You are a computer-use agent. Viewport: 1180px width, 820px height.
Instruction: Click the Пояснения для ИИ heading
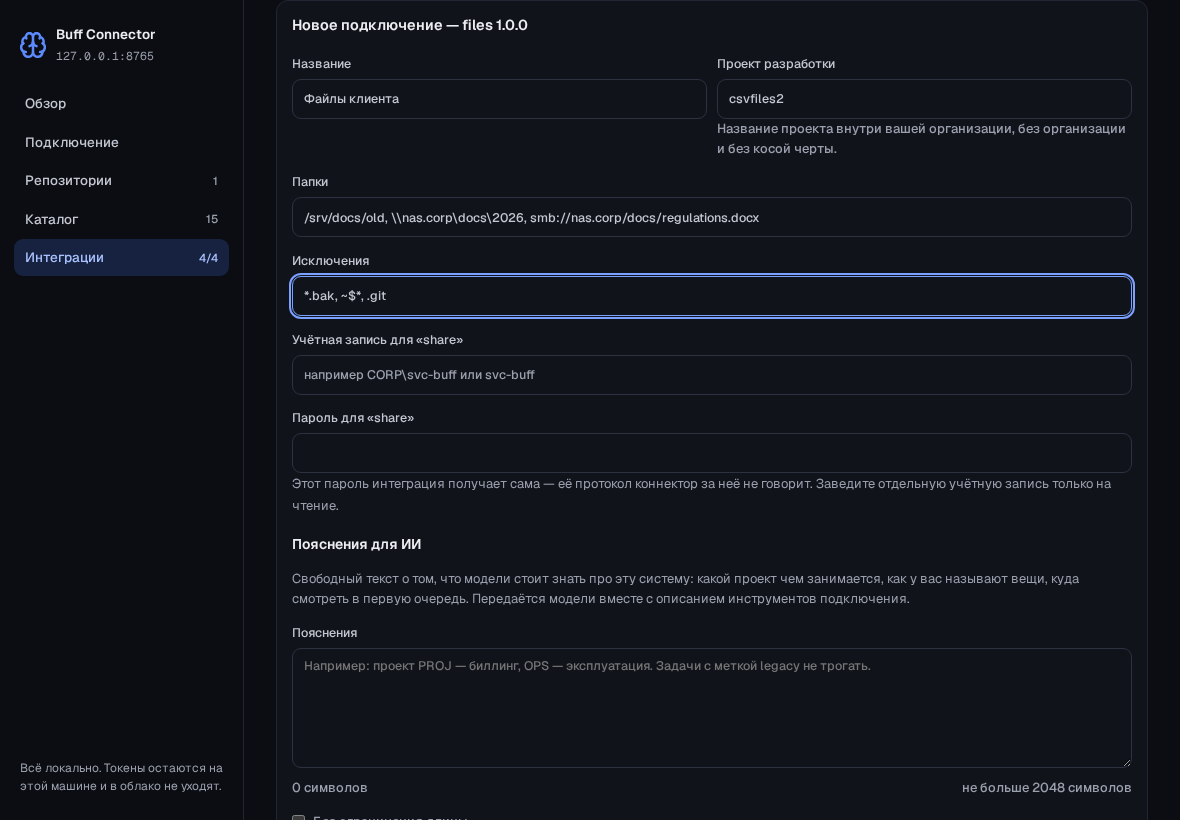click(357, 544)
